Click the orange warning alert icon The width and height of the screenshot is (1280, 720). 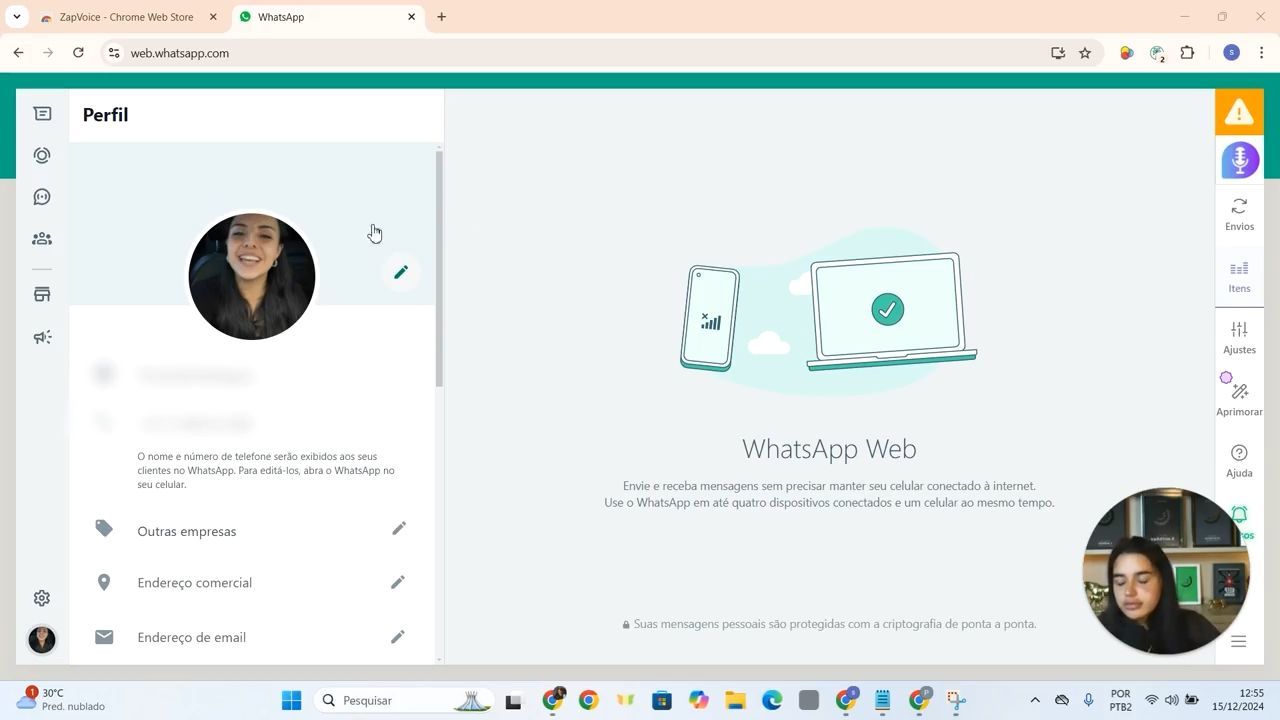[1239, 112]
